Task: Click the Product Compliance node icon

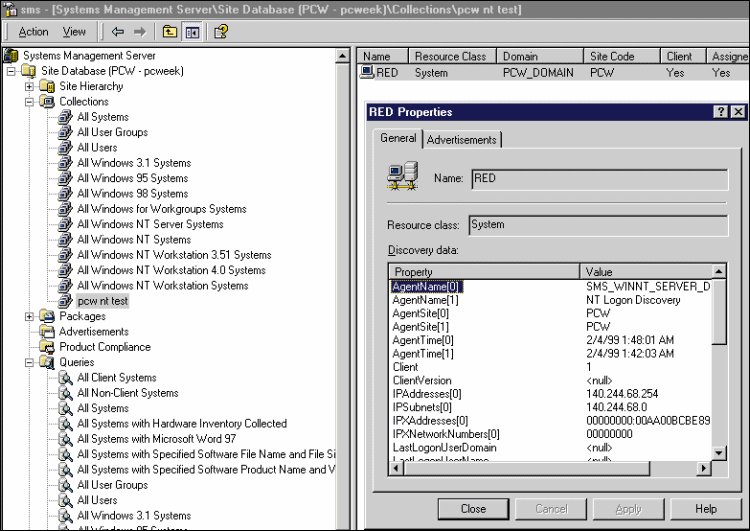Action: (x=47, y=347)
